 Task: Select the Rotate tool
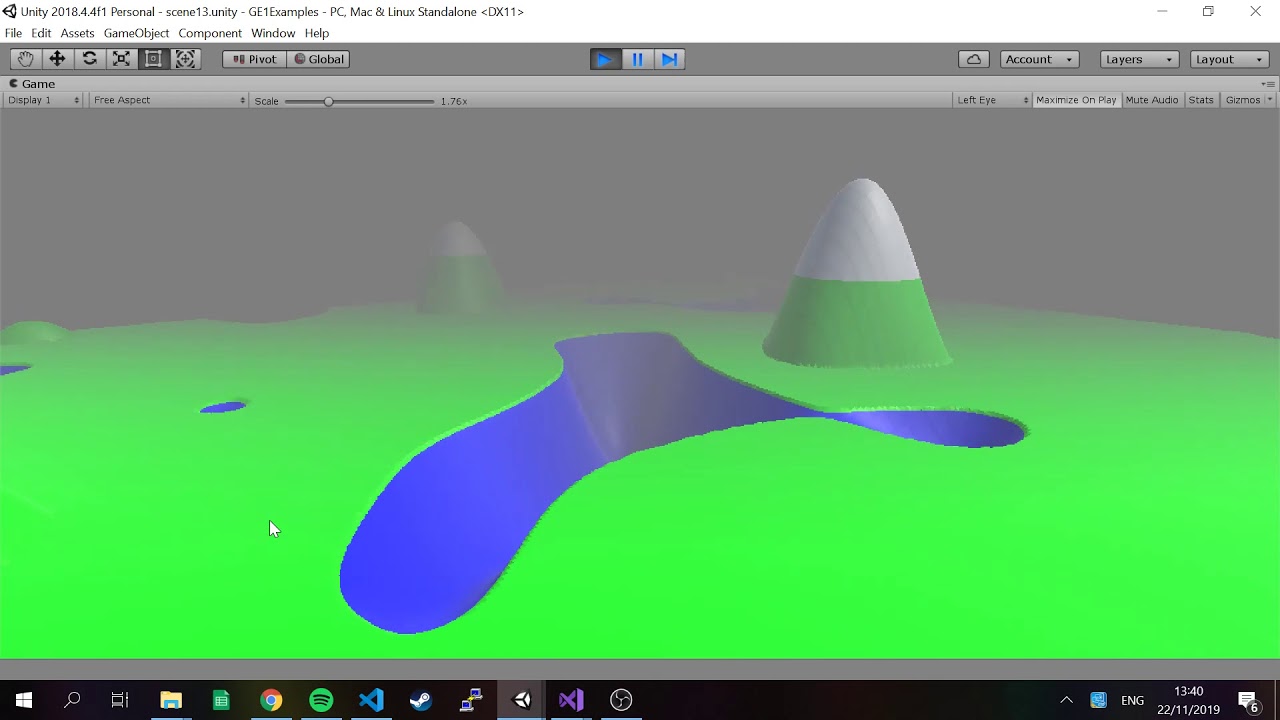(x=89, y=59)
